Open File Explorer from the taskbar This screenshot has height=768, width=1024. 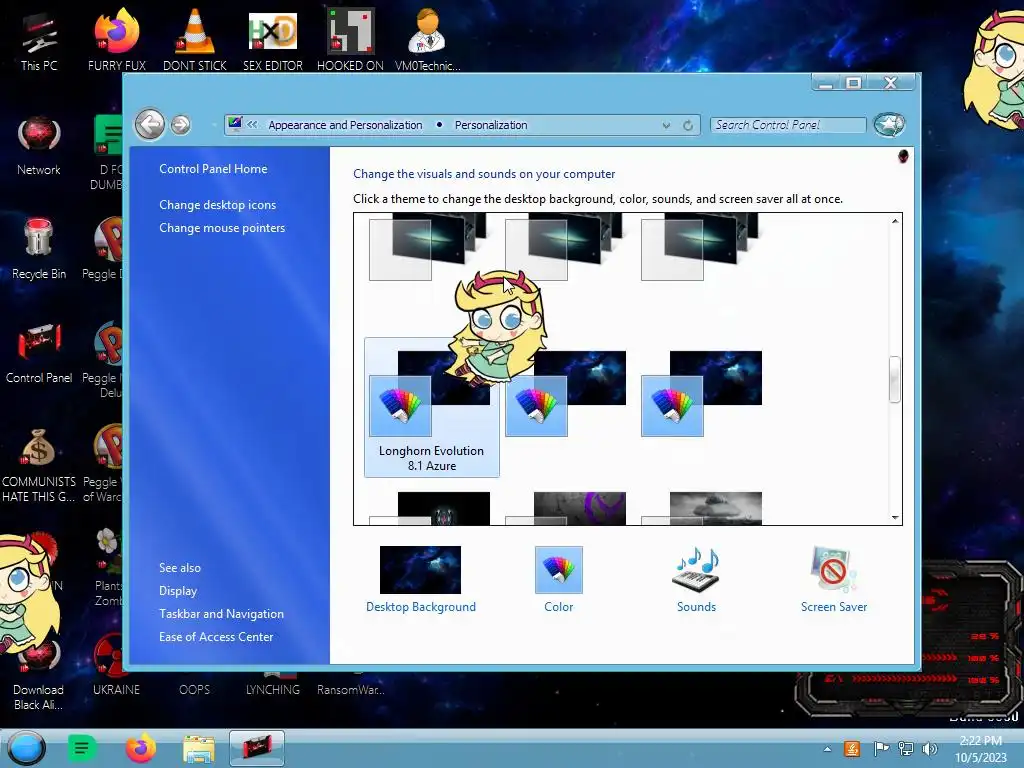click(199, 749)
